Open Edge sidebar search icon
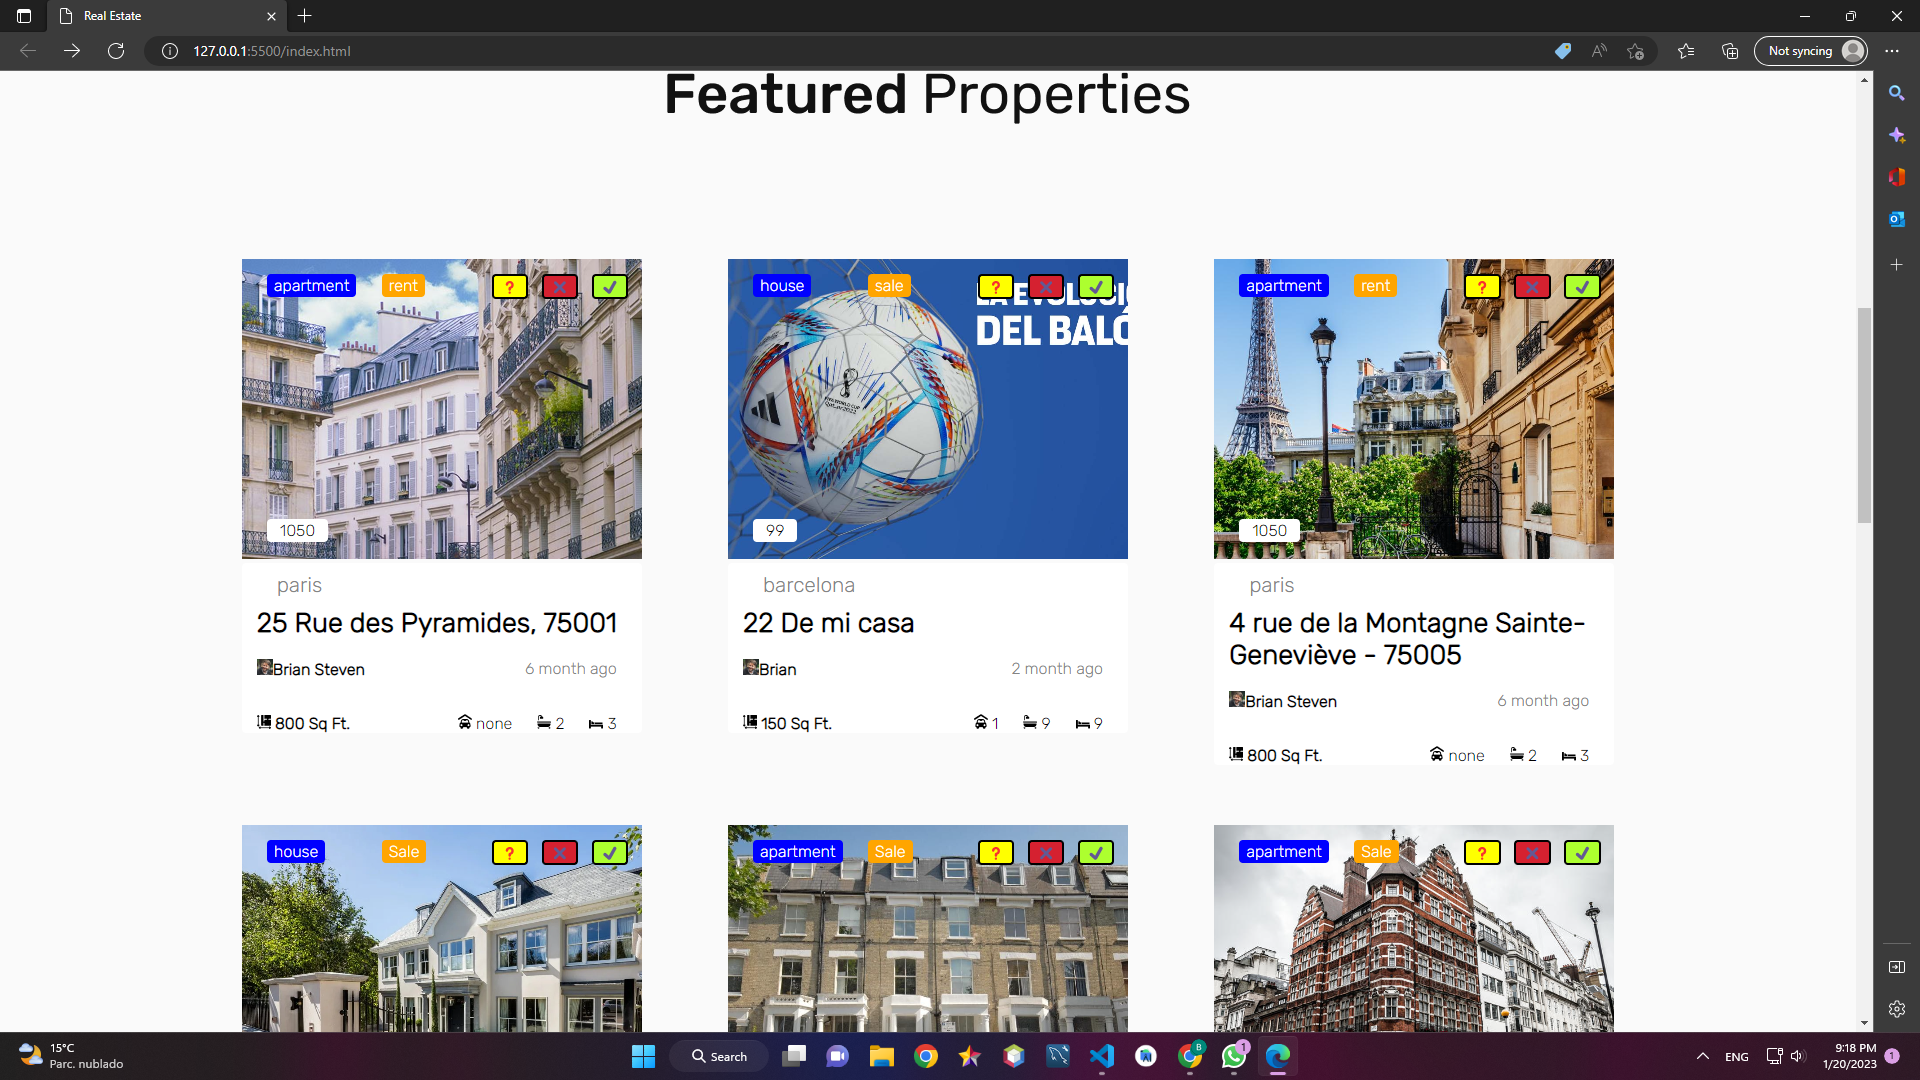 click(x=1896, y=93)
